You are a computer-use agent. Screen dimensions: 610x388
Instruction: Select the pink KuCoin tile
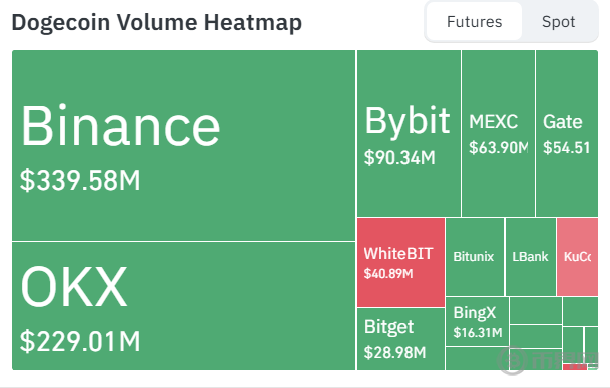coord(577,257)
